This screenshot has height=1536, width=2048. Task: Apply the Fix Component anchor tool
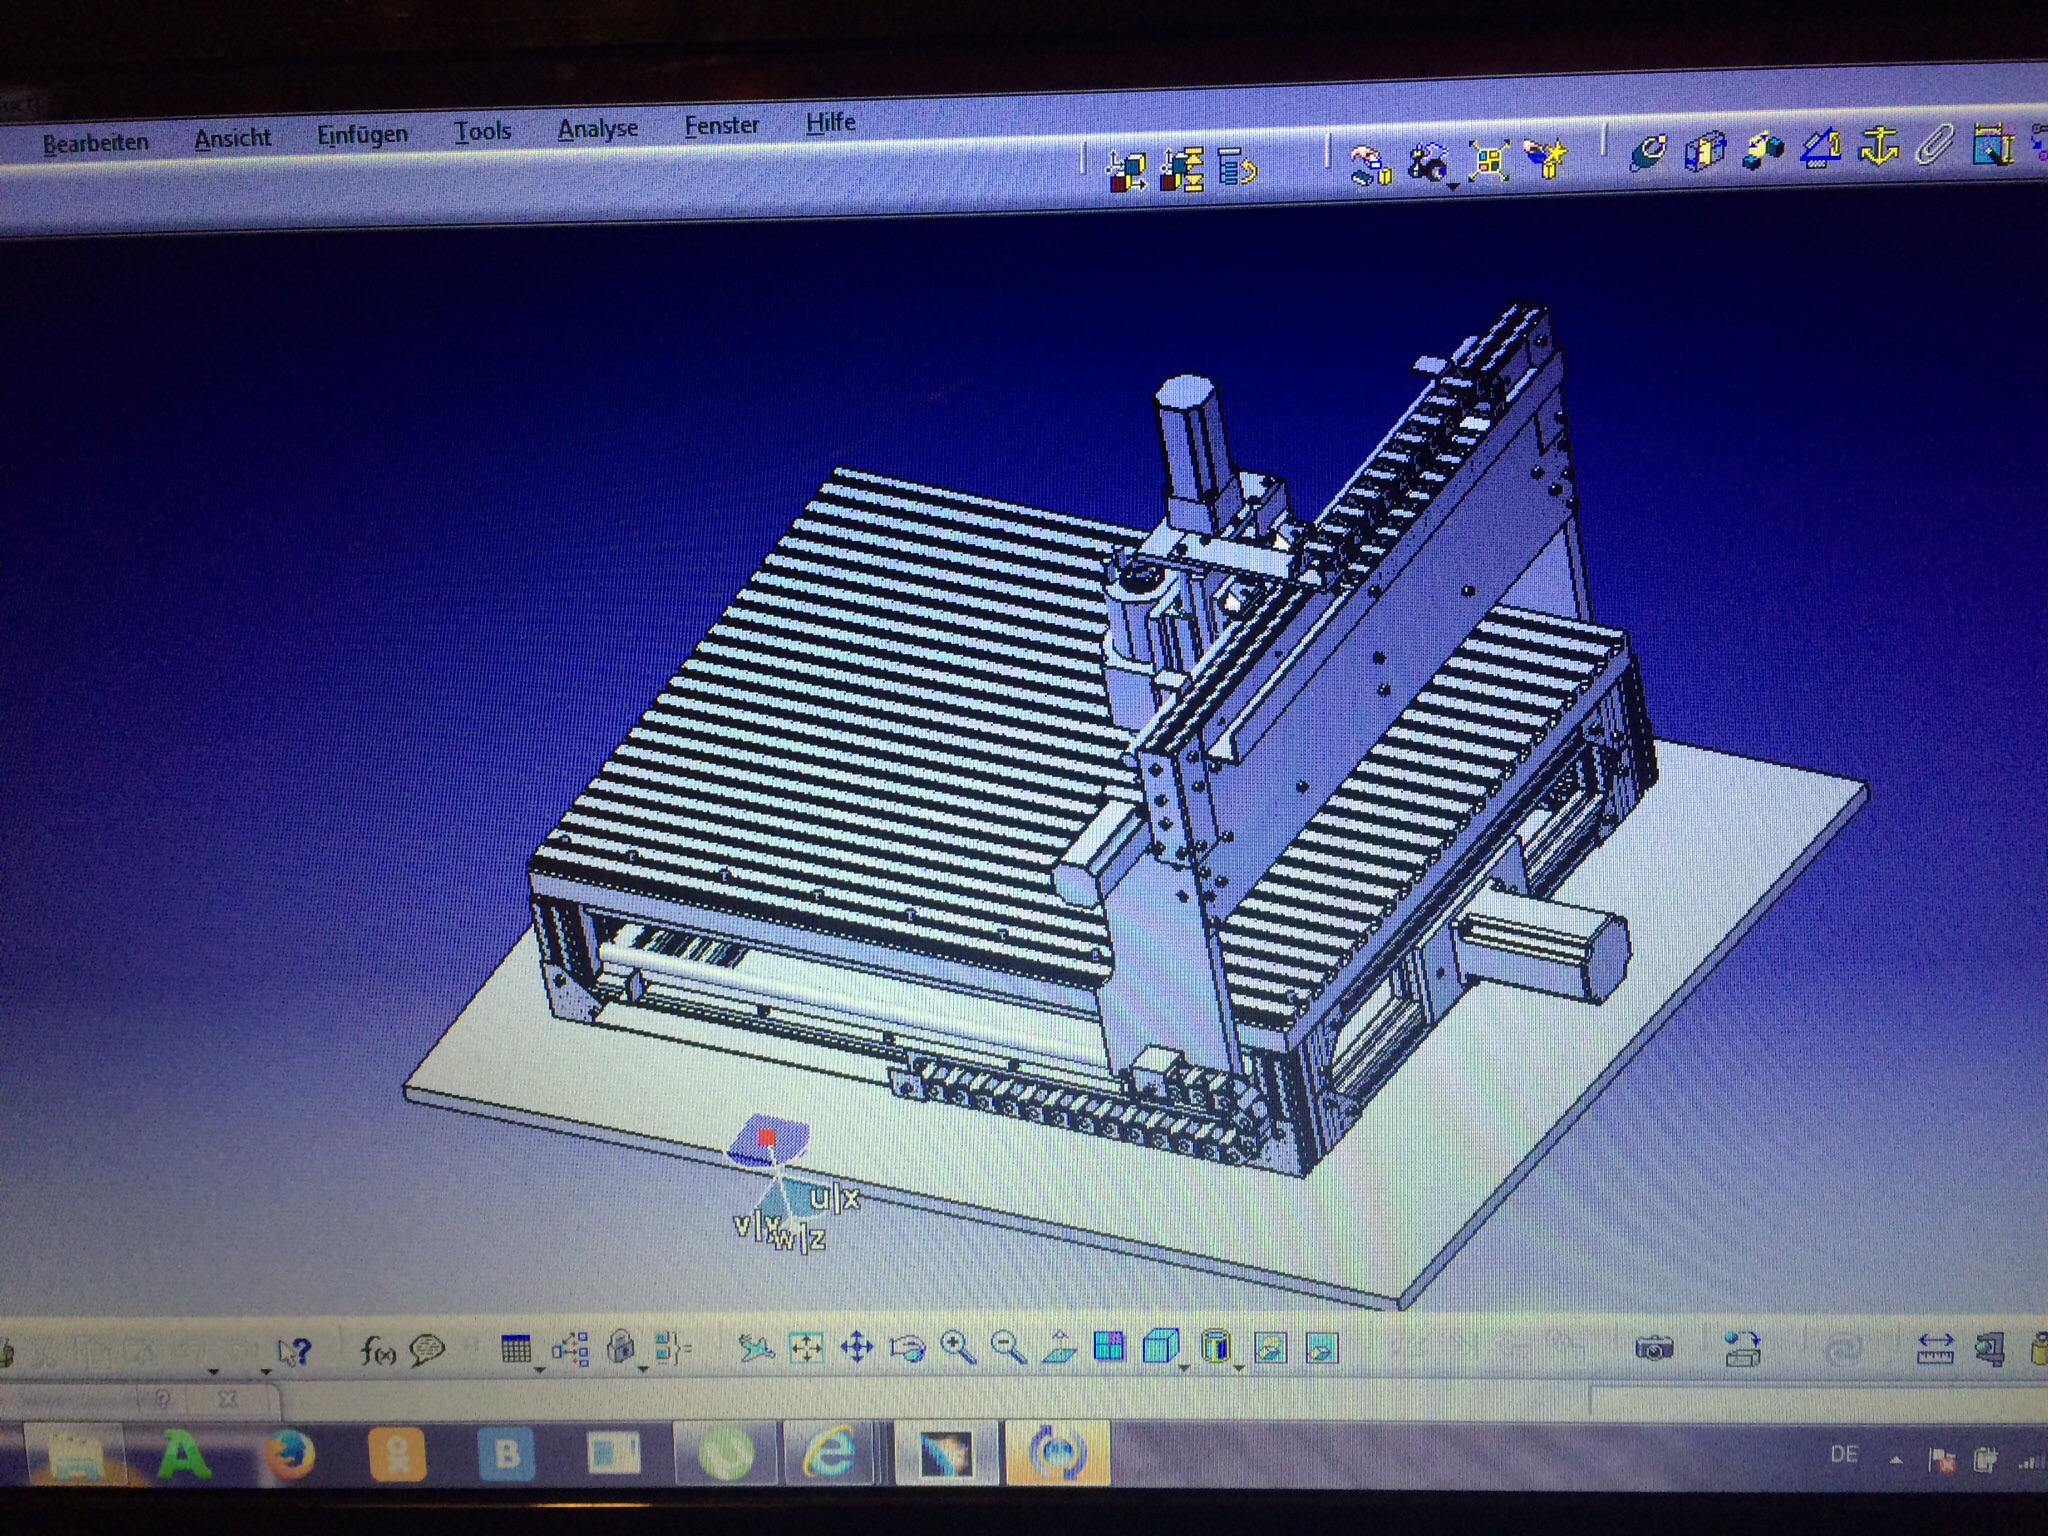pyautogui.click(x=1879, y=148)
